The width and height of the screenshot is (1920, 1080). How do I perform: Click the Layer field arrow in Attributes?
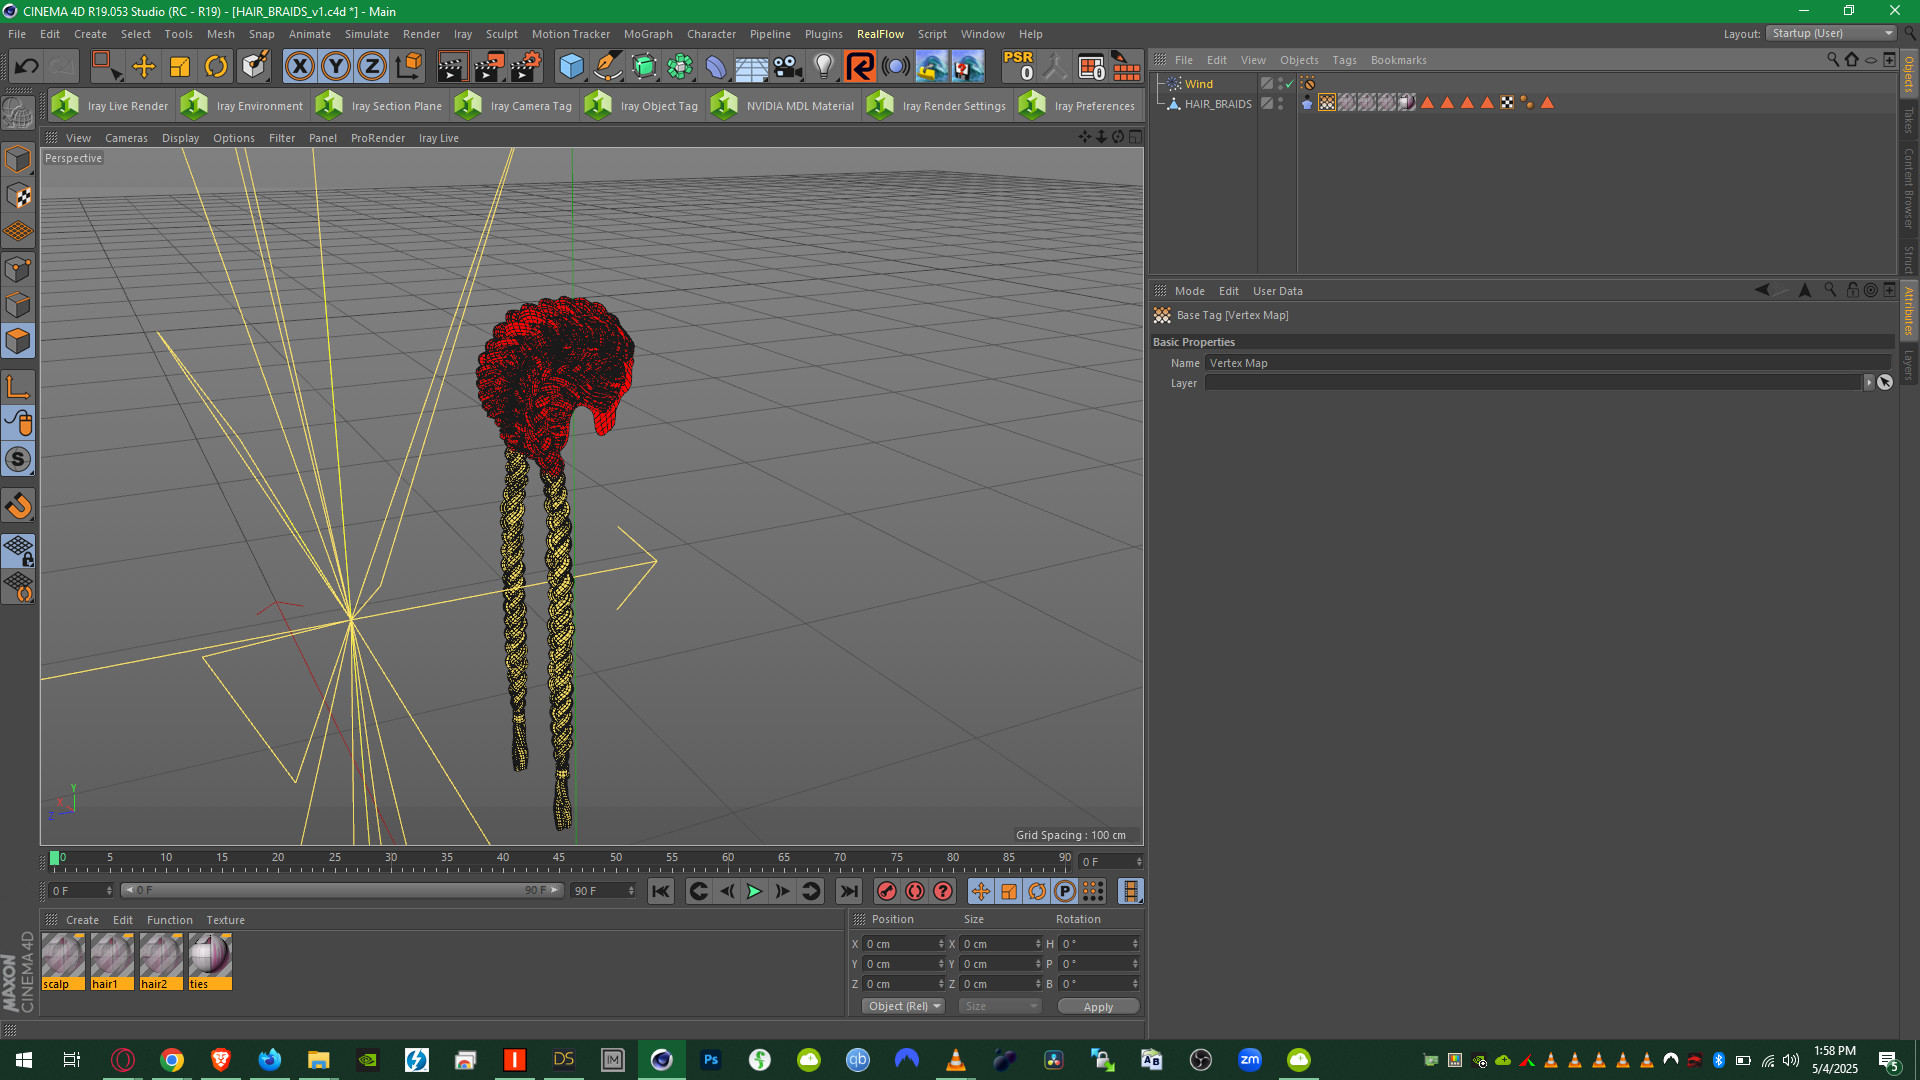1868,383
